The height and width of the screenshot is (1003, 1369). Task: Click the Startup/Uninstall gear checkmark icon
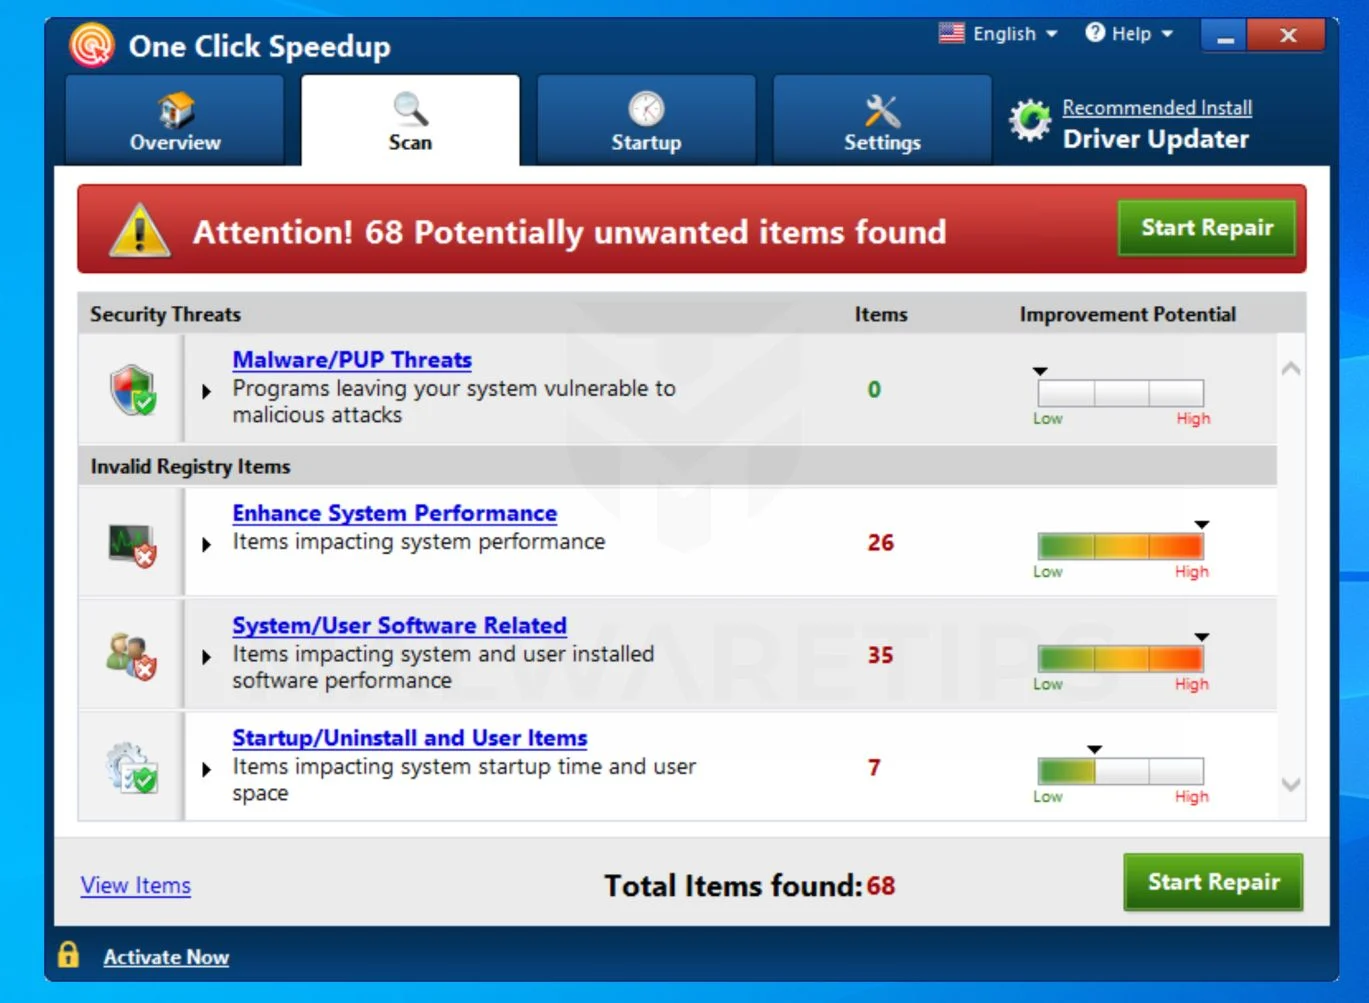pos(132,768)
